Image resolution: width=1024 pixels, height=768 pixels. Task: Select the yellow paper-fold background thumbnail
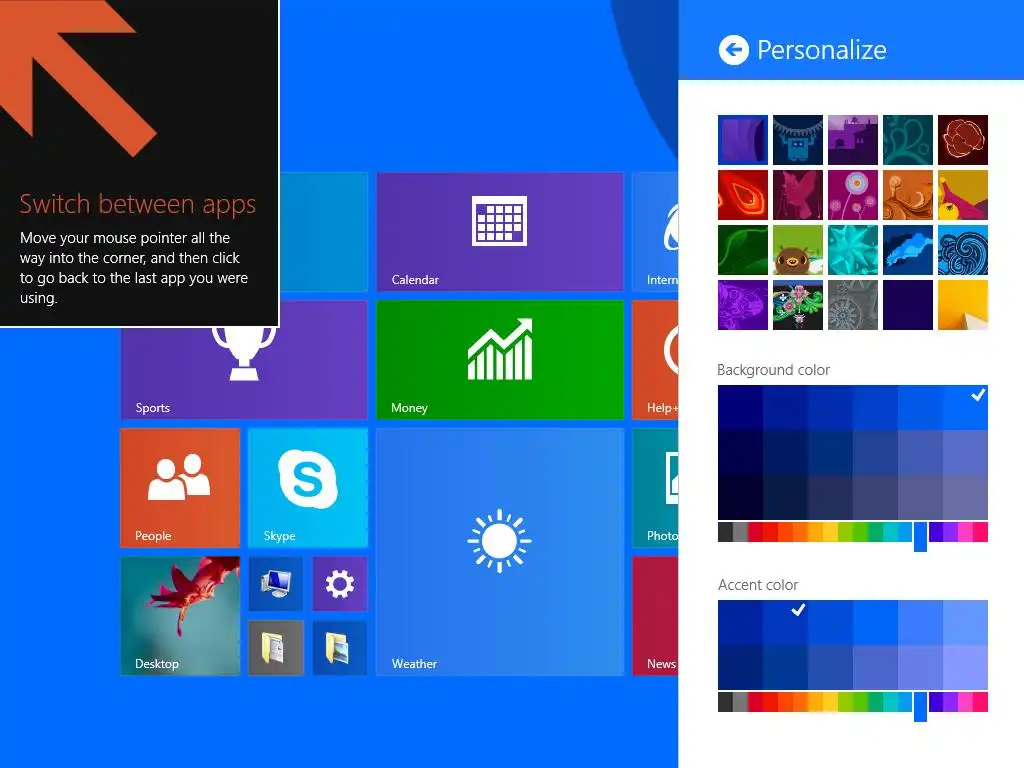963,304
